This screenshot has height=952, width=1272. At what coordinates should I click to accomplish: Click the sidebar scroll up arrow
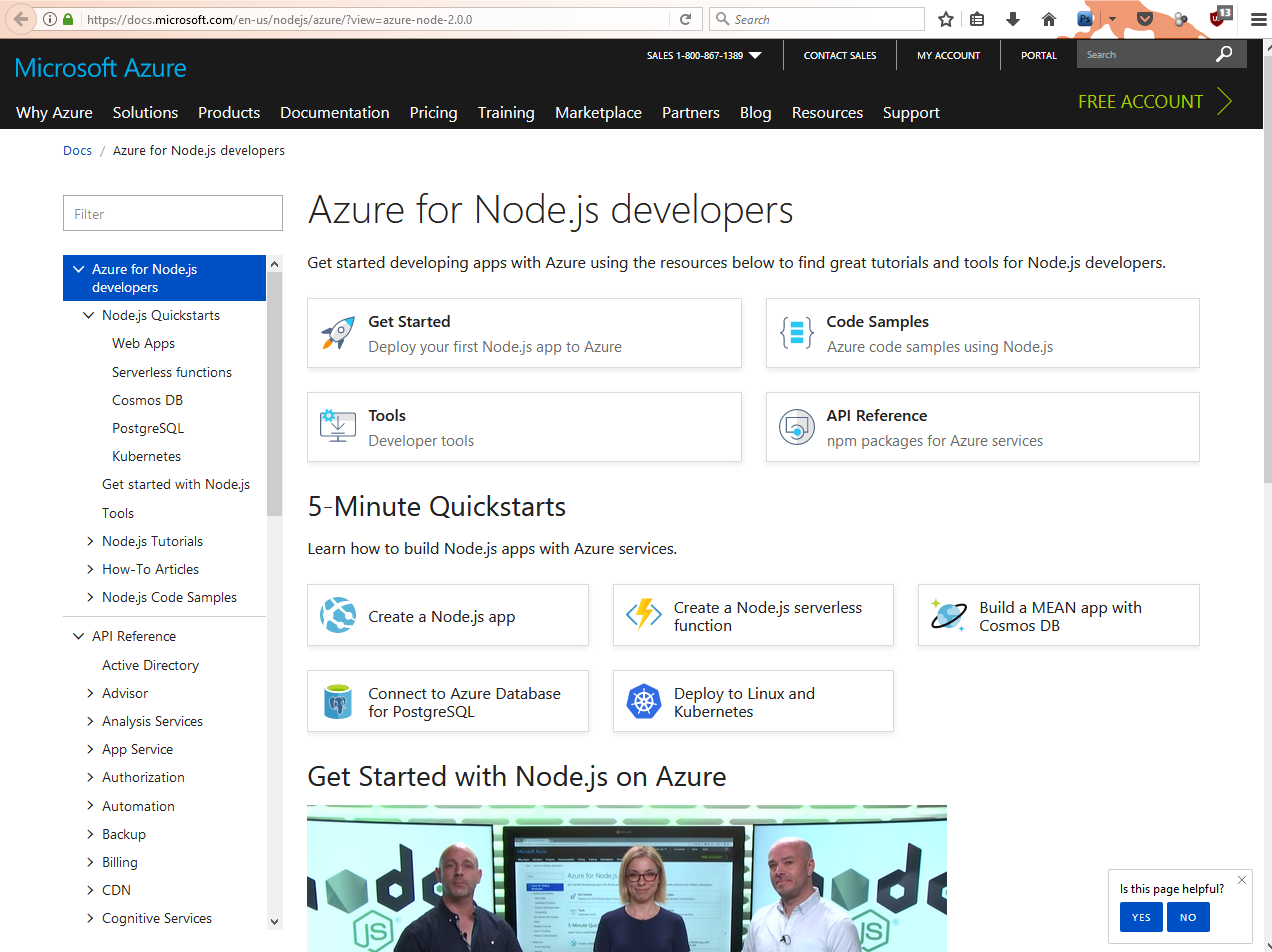click(275, 263)
